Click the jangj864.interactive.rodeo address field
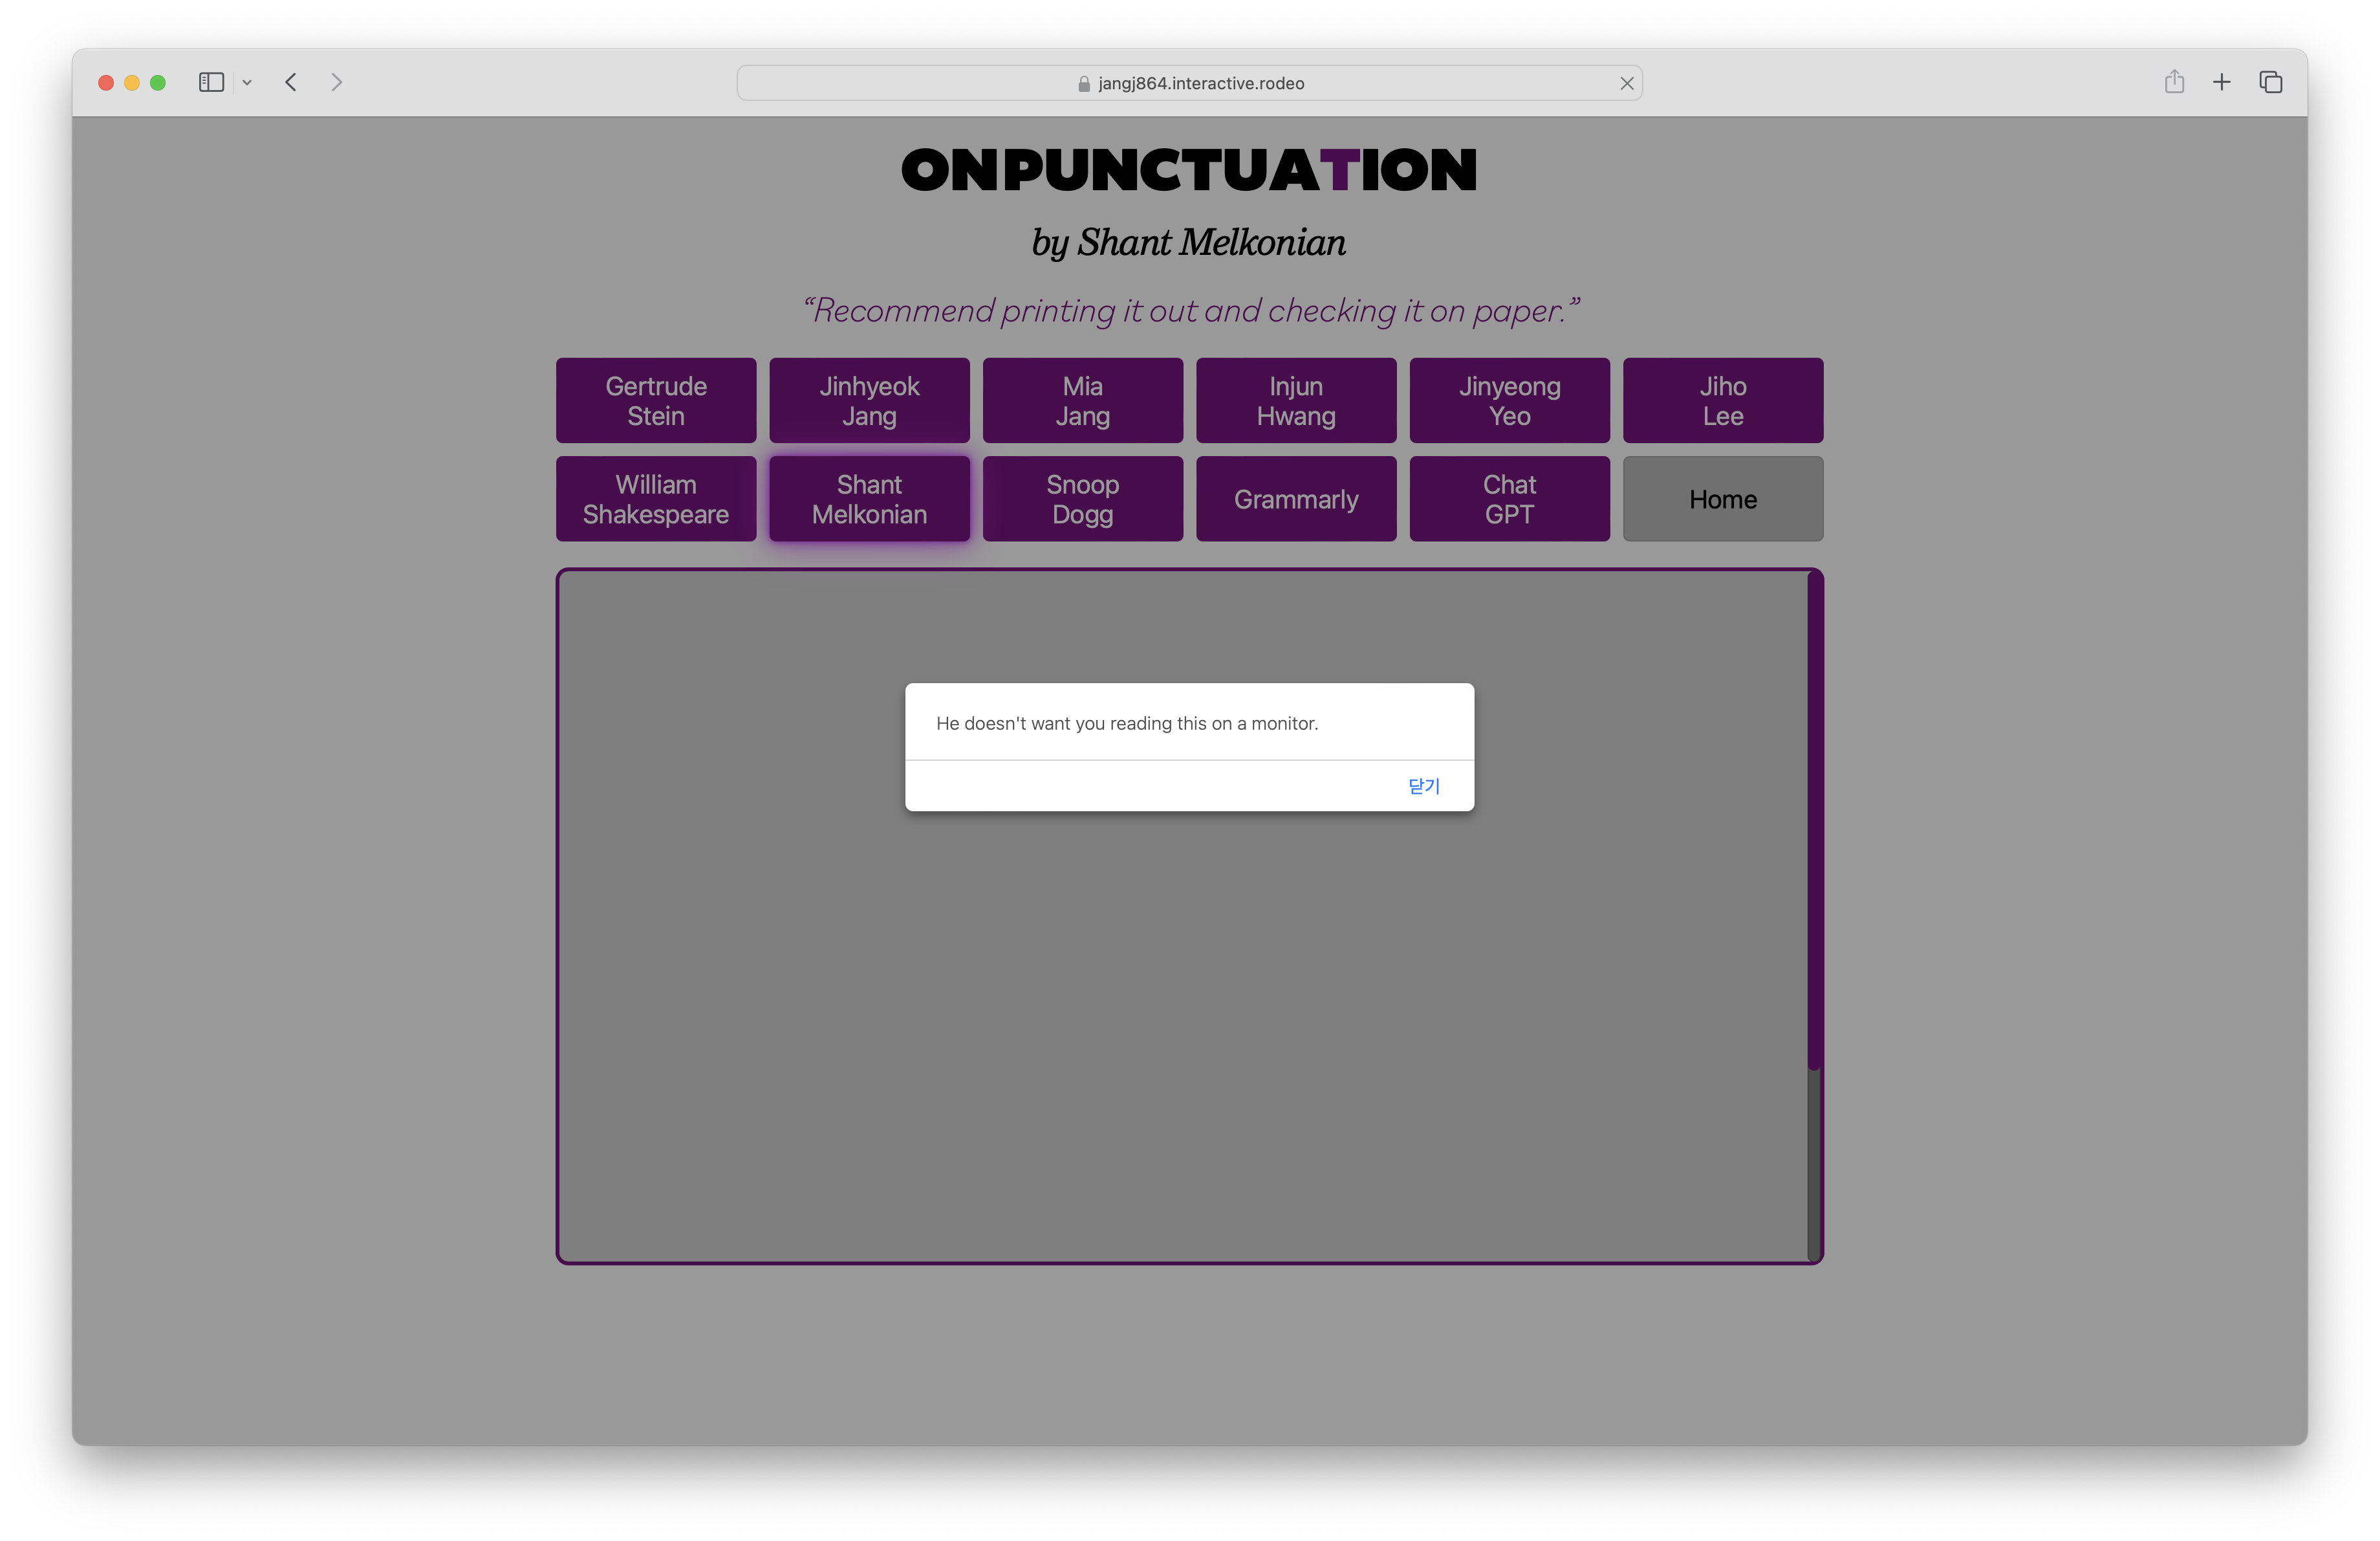Image resolution: width=2380 pixels, height=1541 pixels. pyautogui.click(x=1200, y=84)
